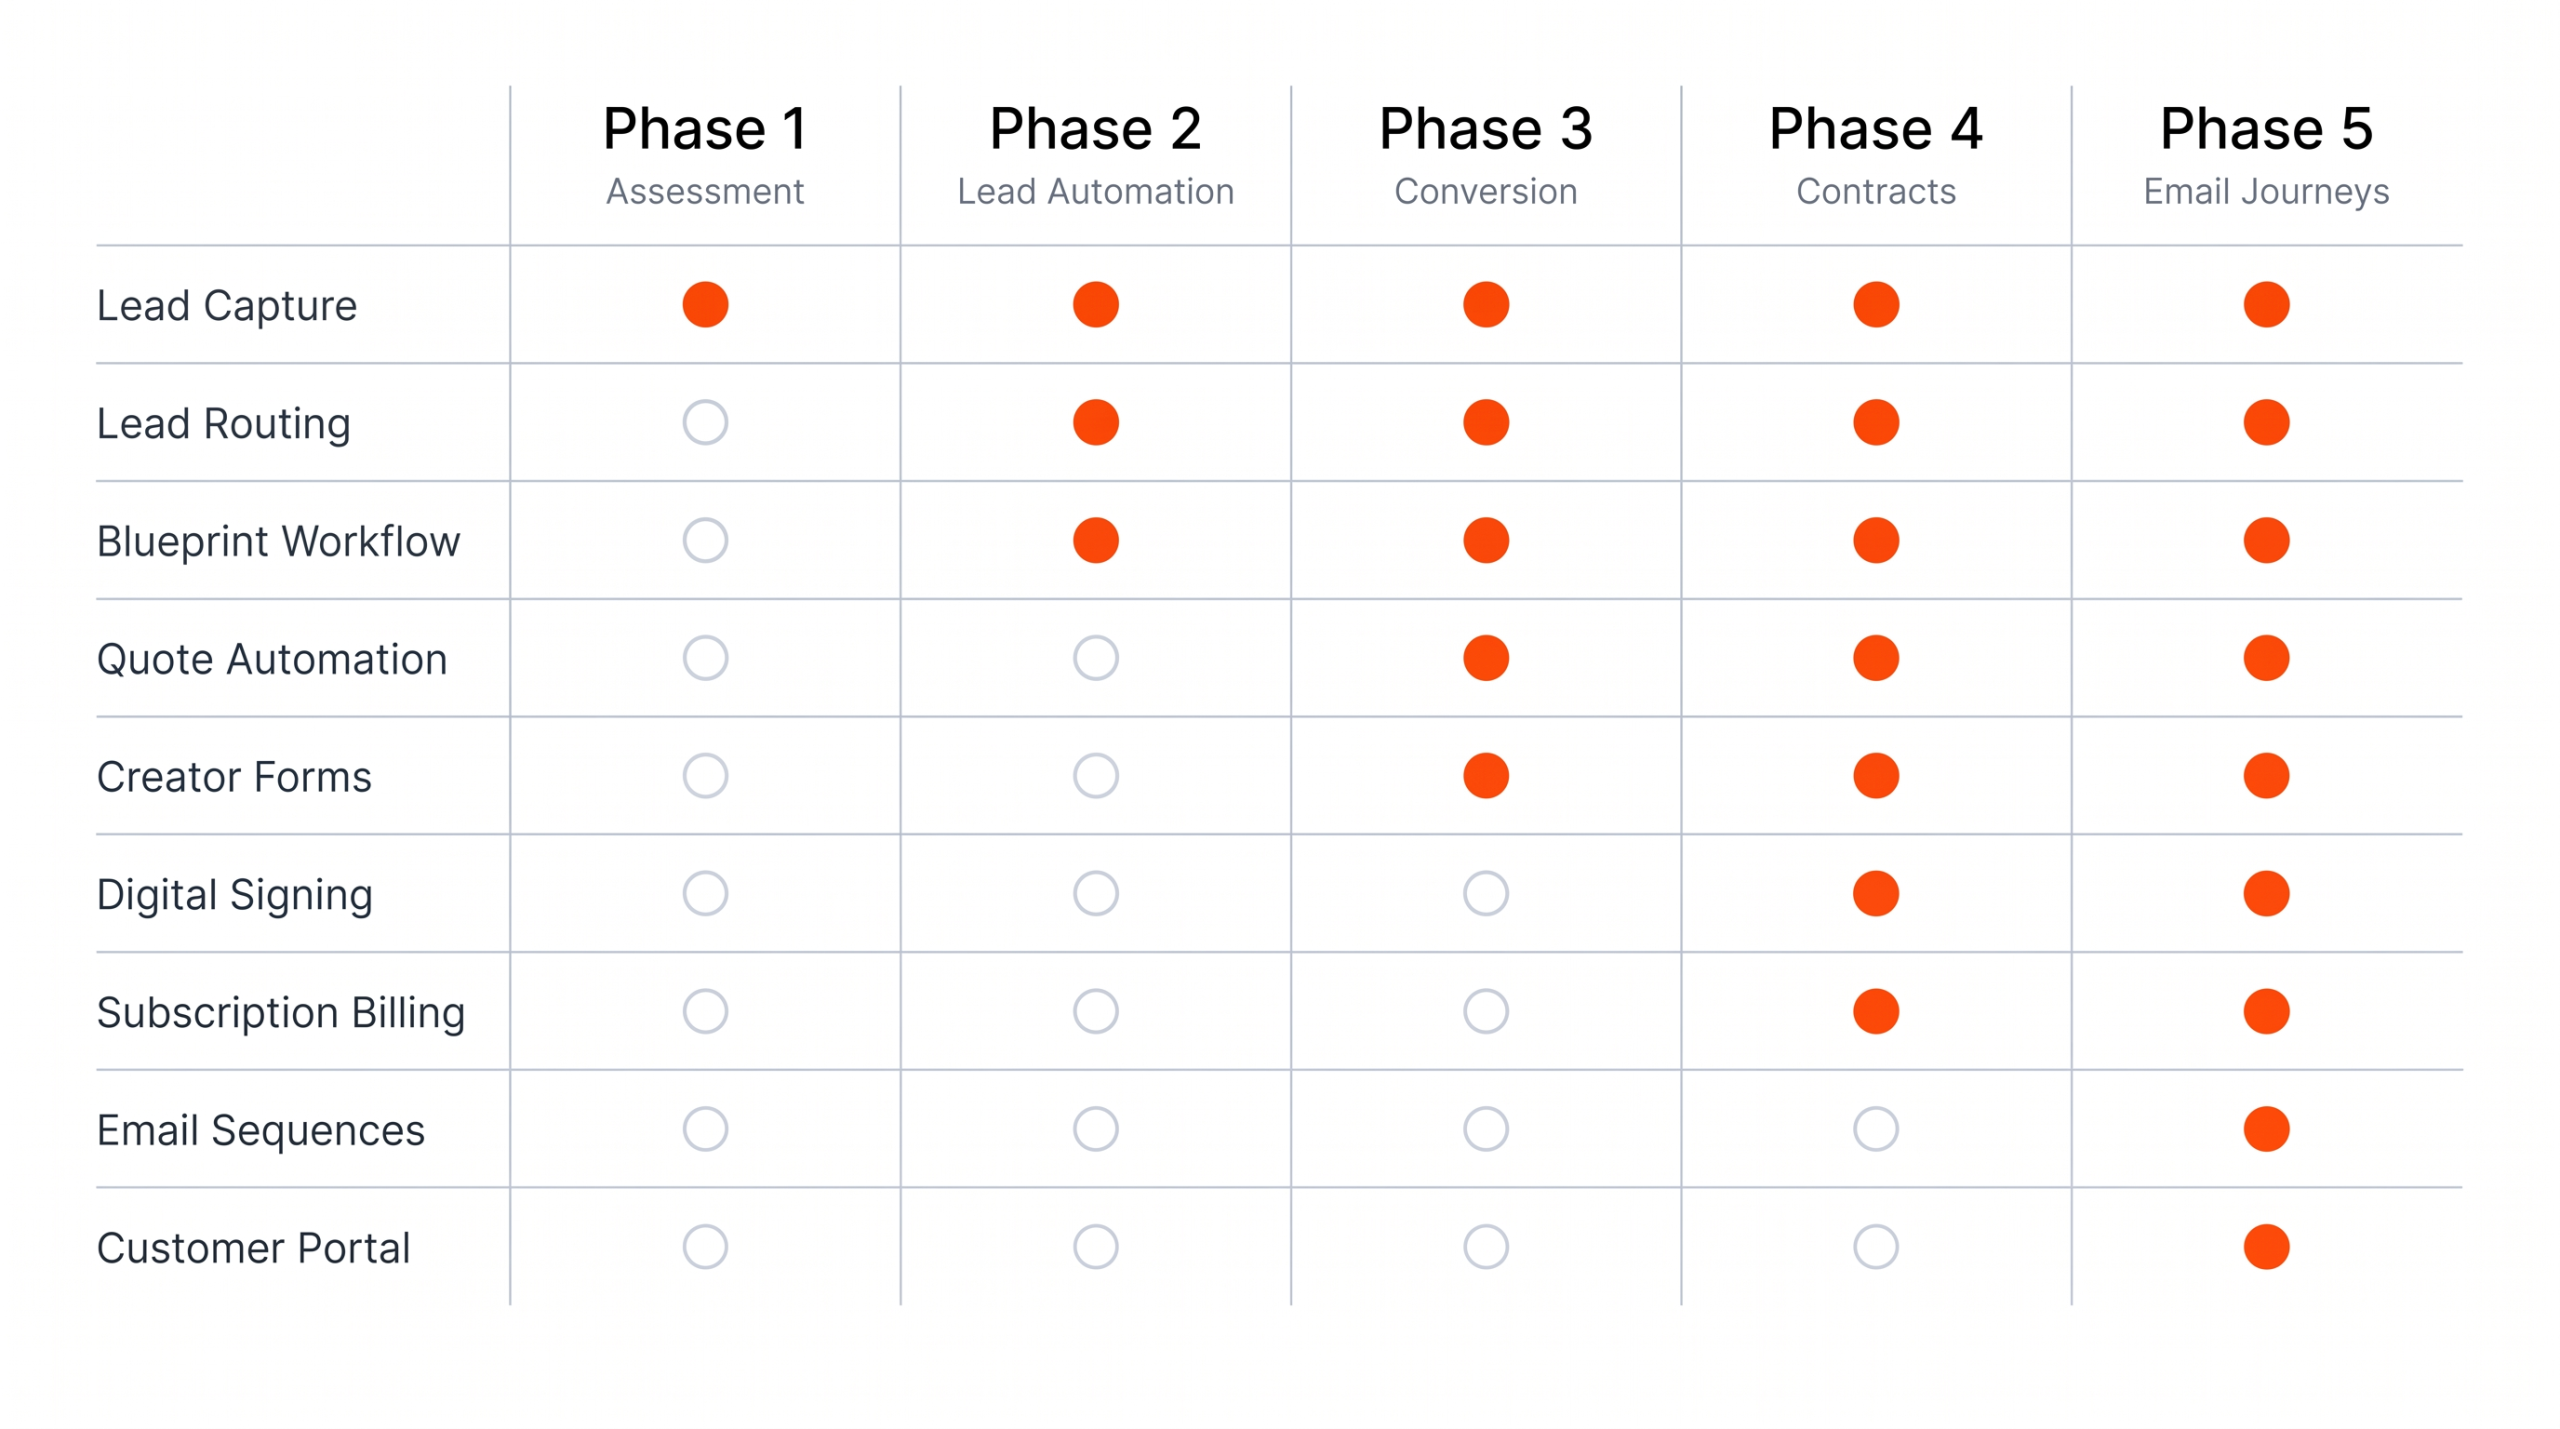Screen dimensions: 2560x1429
Task: Click Blueprint Workflow filled dot under Phase 3
Action: pos(1485,540)
